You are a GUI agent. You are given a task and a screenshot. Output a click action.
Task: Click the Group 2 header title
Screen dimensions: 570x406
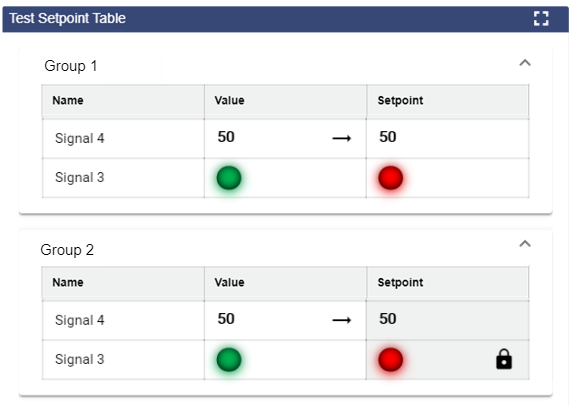[x=67, y=250]
